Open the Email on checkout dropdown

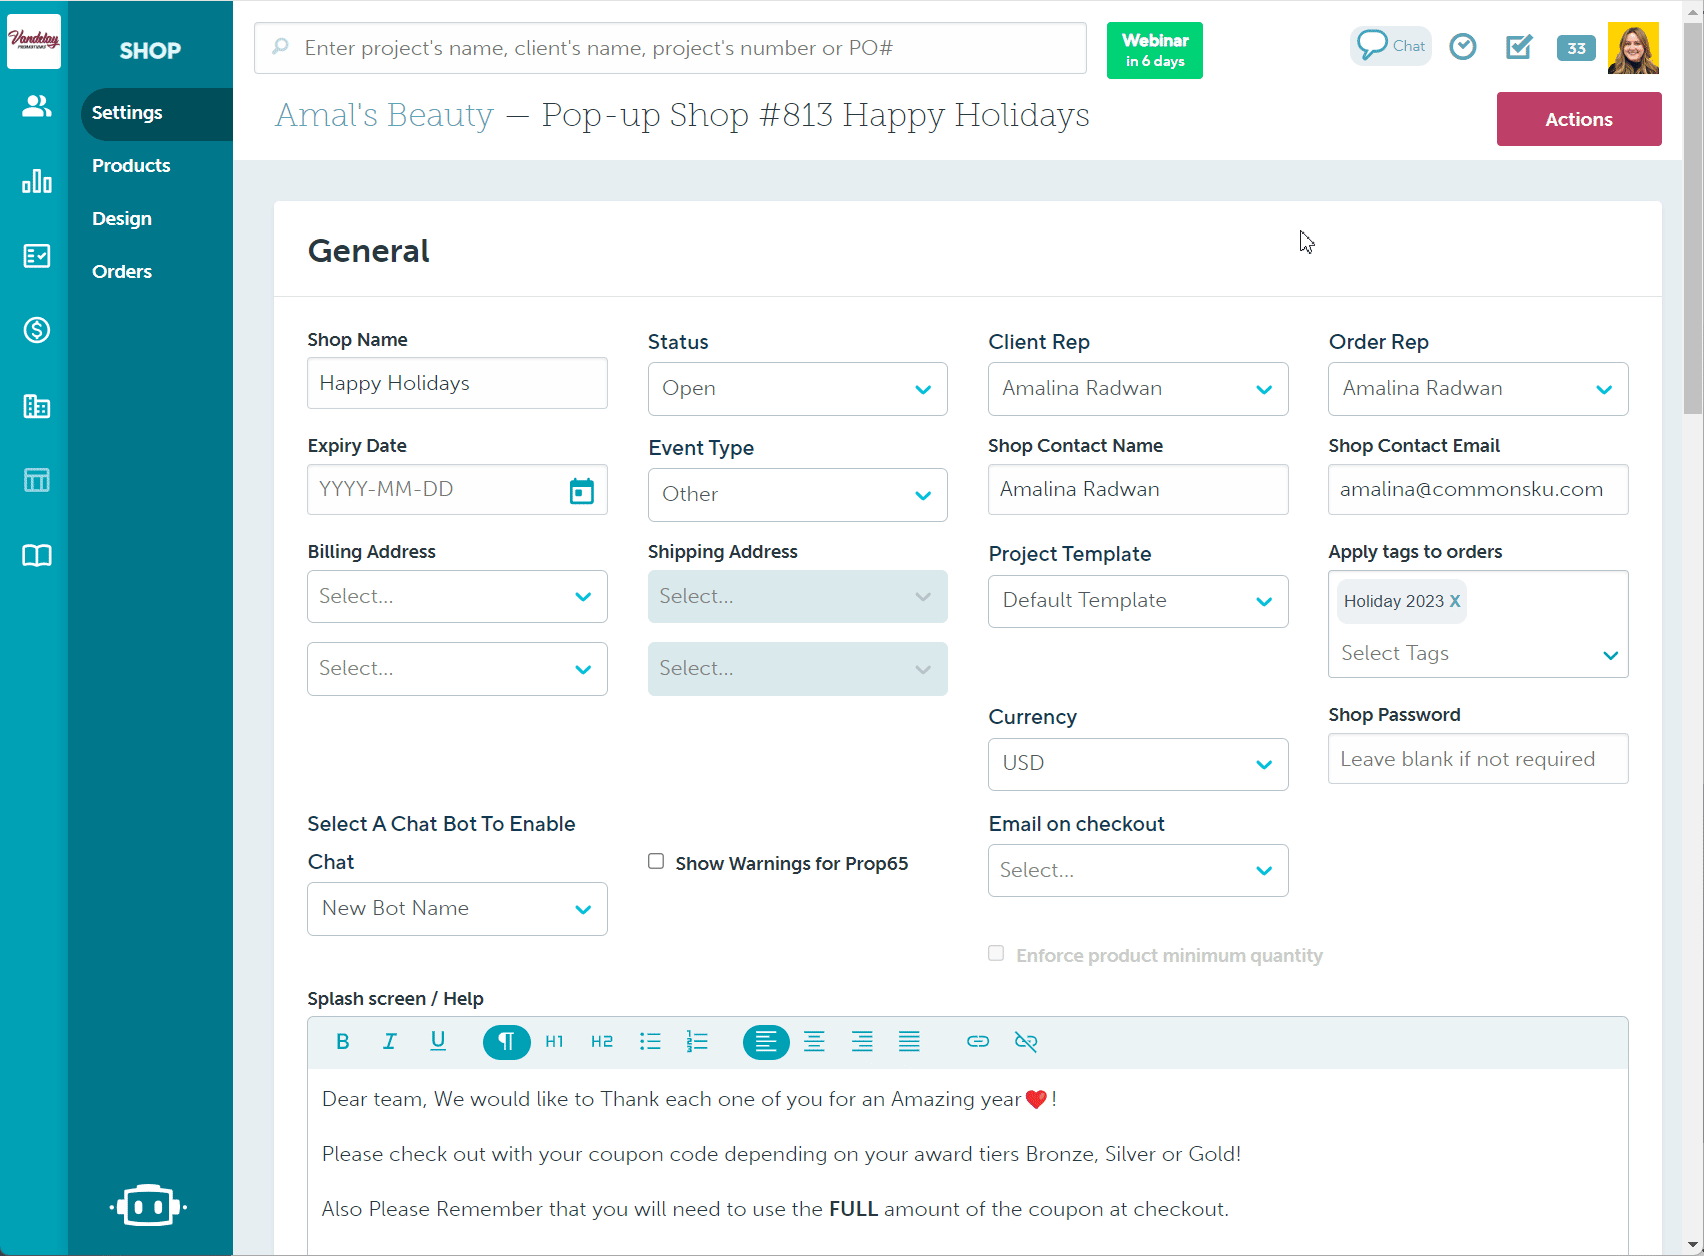click(1137, 871)
